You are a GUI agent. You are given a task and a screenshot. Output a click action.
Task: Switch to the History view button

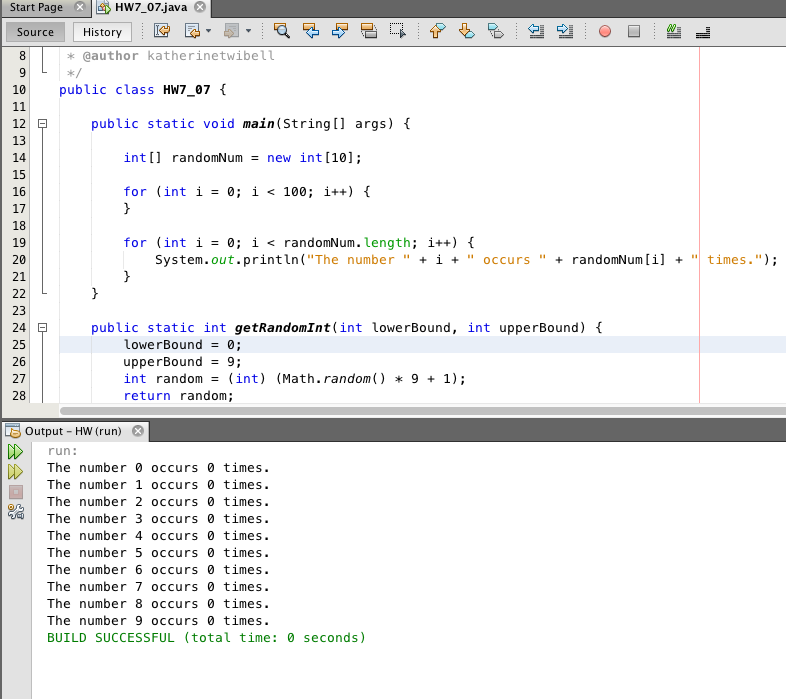(x=102, y=32)
